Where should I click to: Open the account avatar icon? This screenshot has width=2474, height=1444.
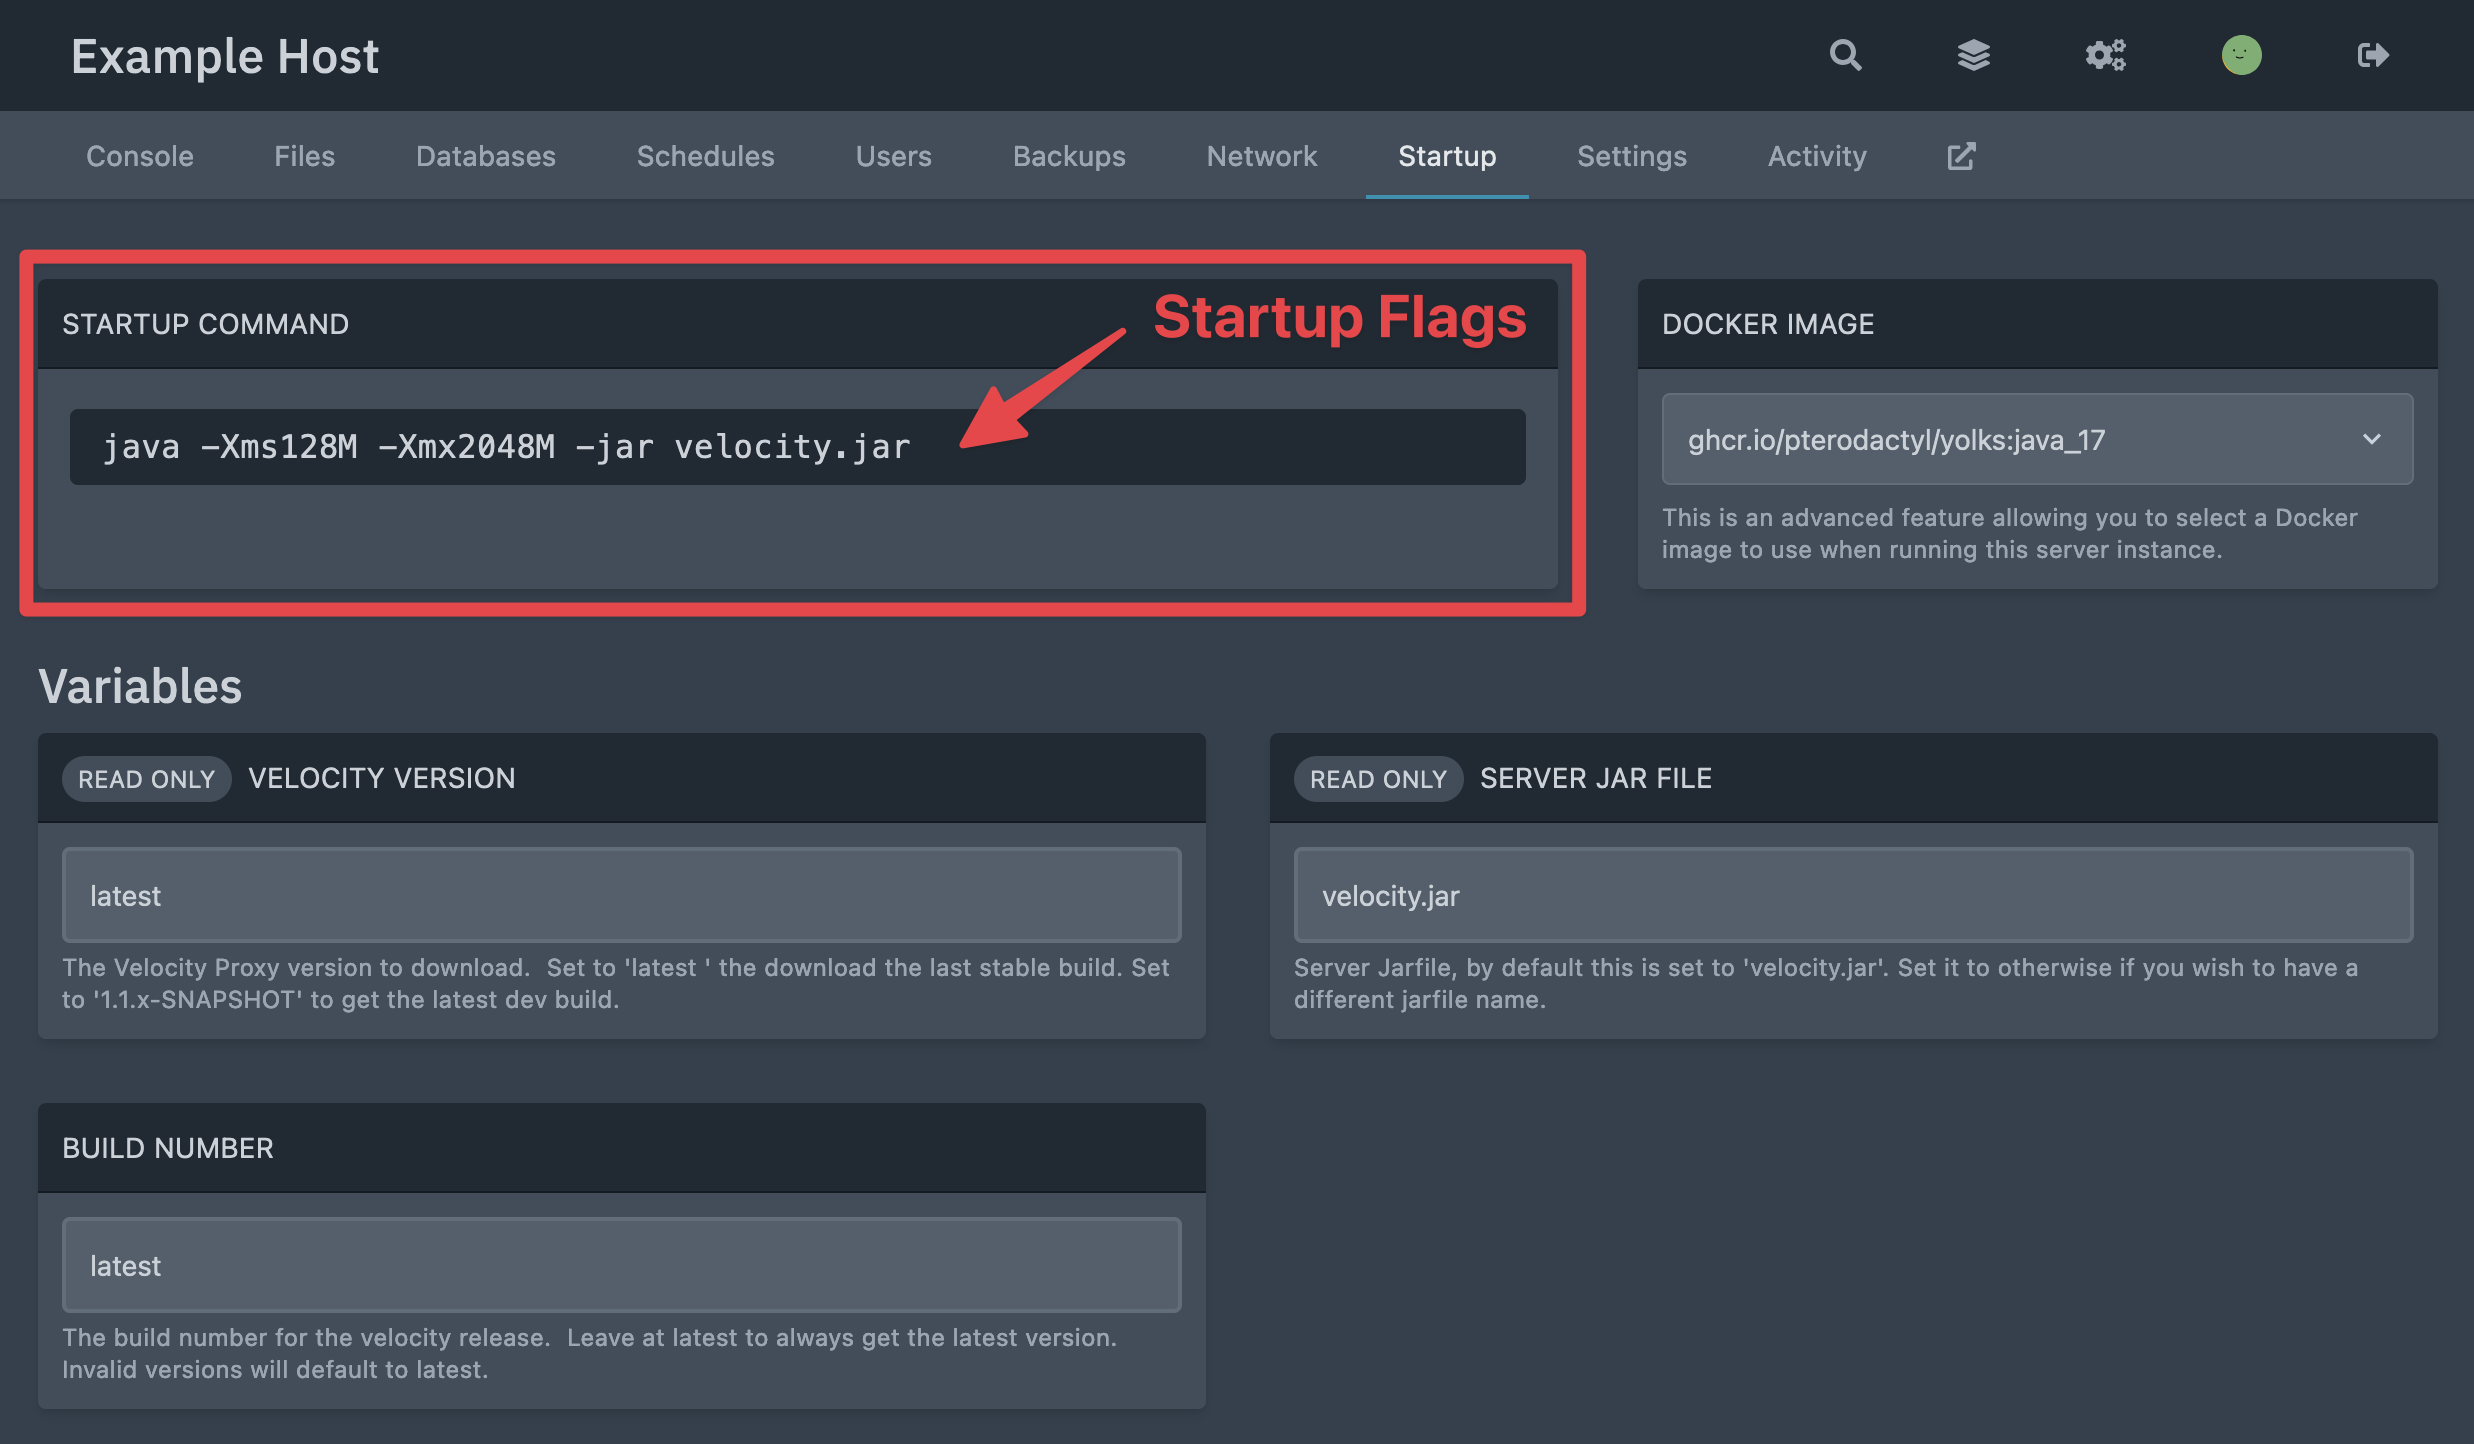2241,55
